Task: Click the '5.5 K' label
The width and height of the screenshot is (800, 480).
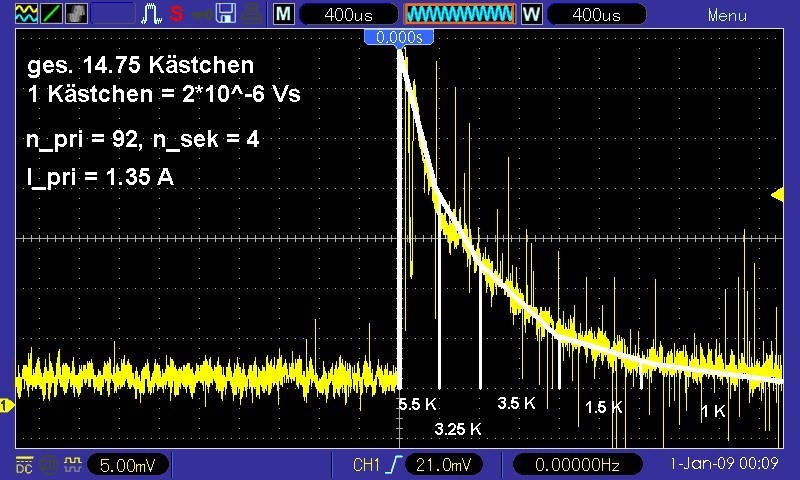Action: (x=417, y=404)
